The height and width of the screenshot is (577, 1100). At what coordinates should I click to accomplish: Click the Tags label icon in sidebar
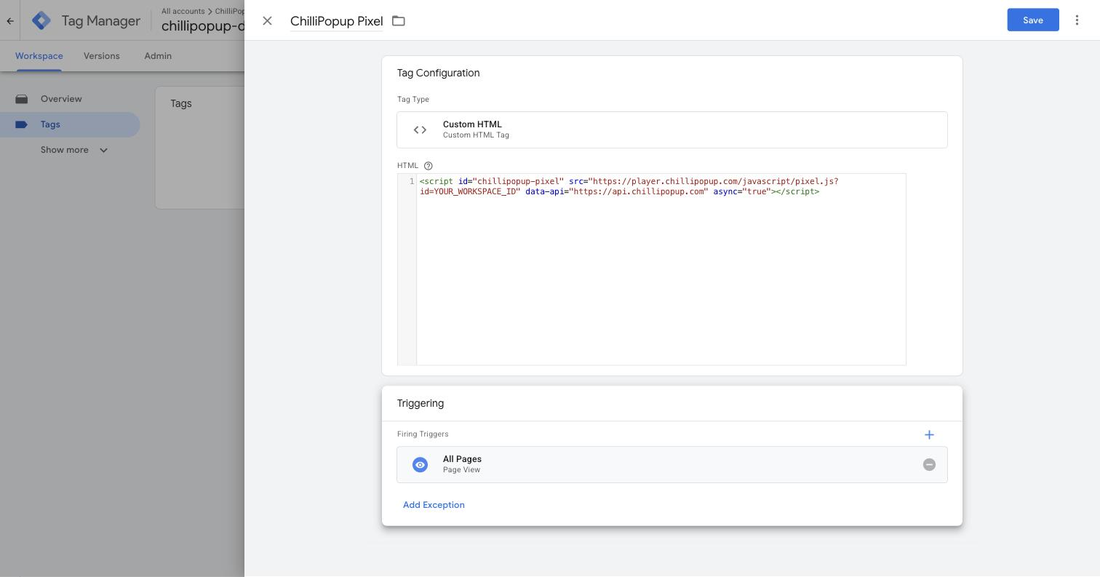pyautogui.click(x=22, y=124)
